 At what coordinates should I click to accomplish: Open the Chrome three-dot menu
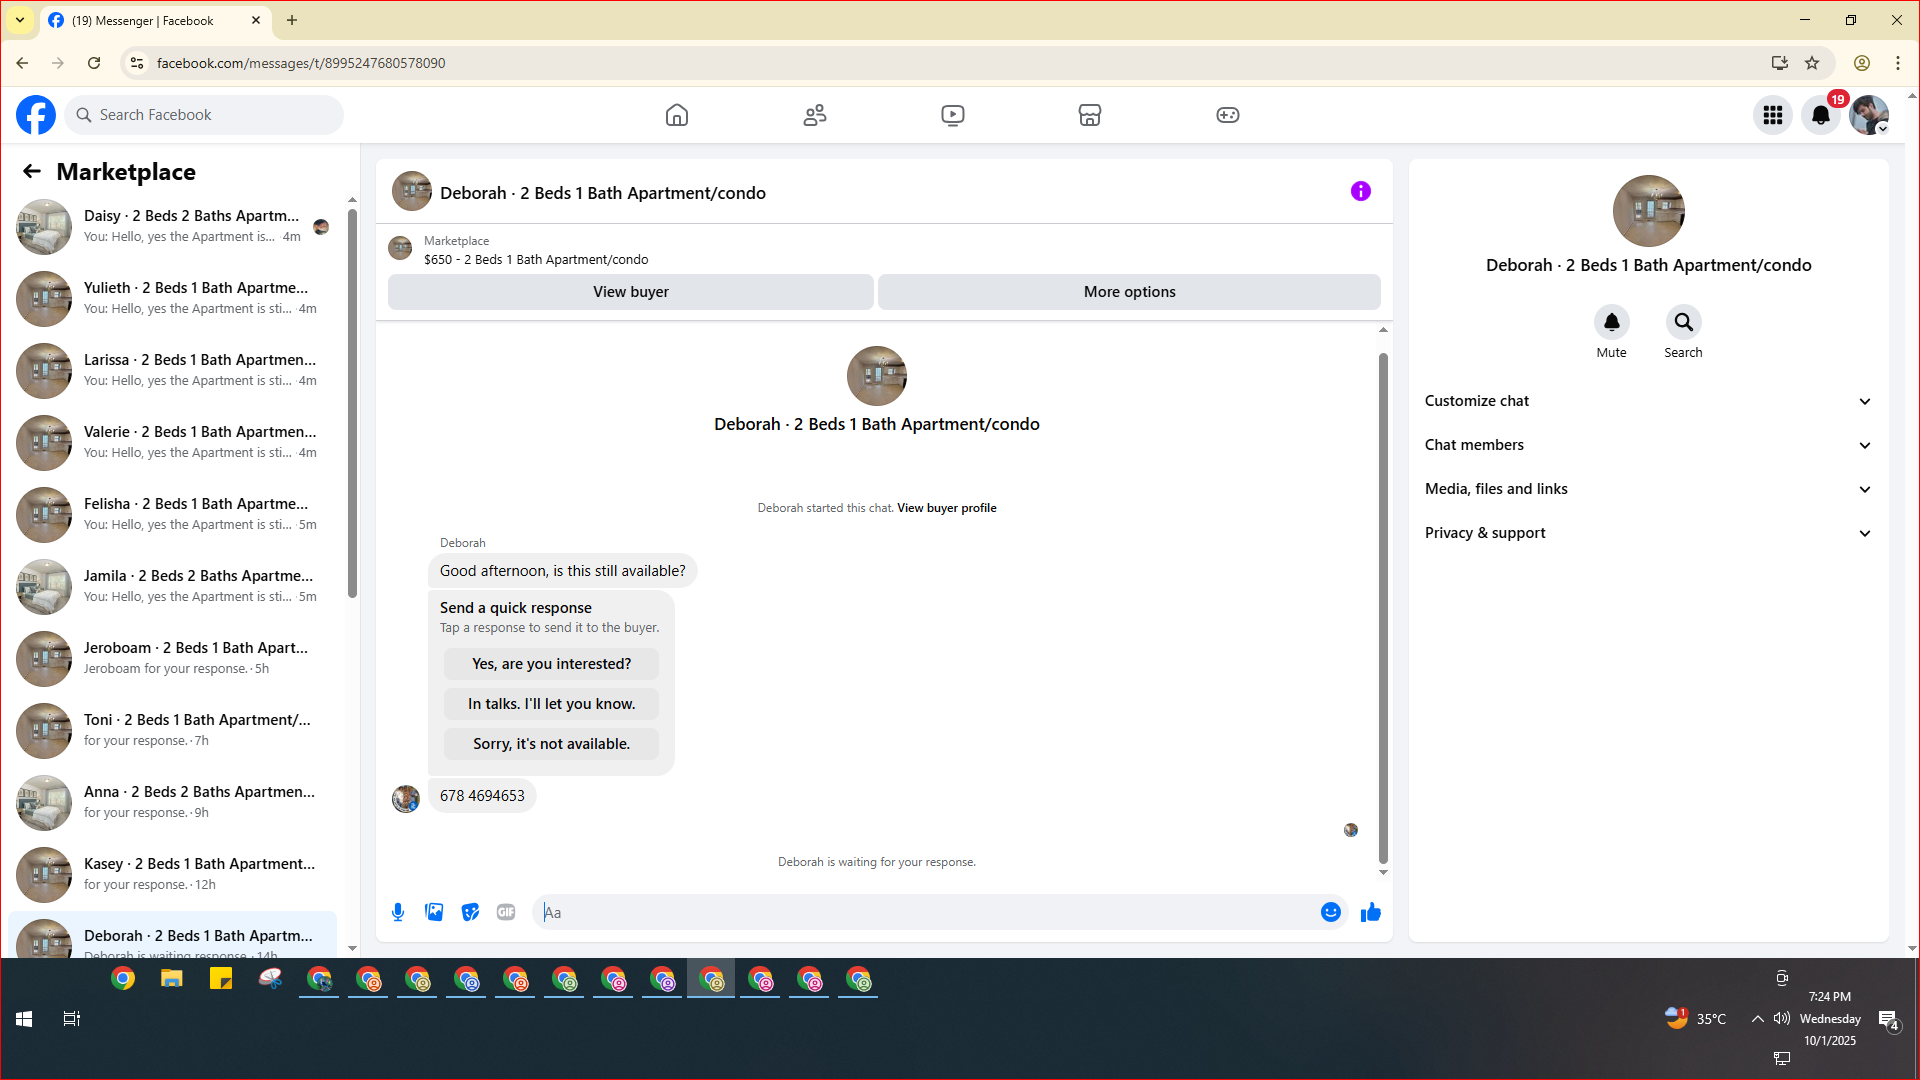pos(1898,63)
